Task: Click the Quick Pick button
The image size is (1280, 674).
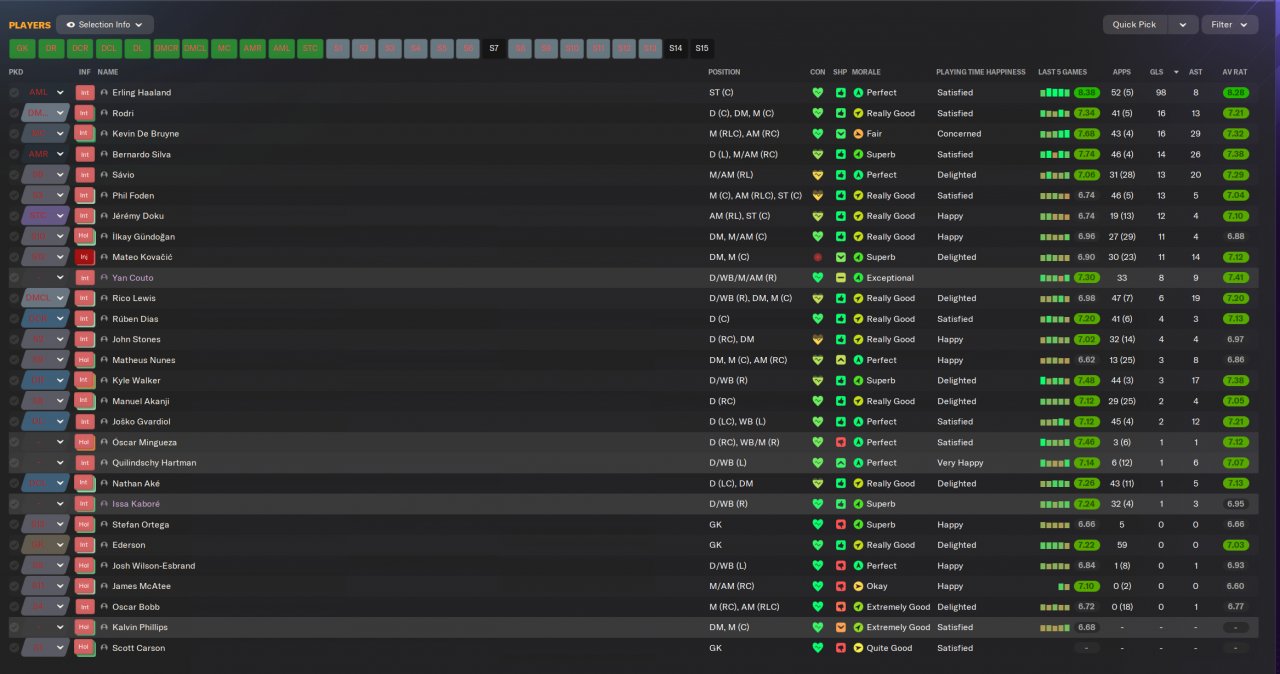Action: coord(1134,24)
